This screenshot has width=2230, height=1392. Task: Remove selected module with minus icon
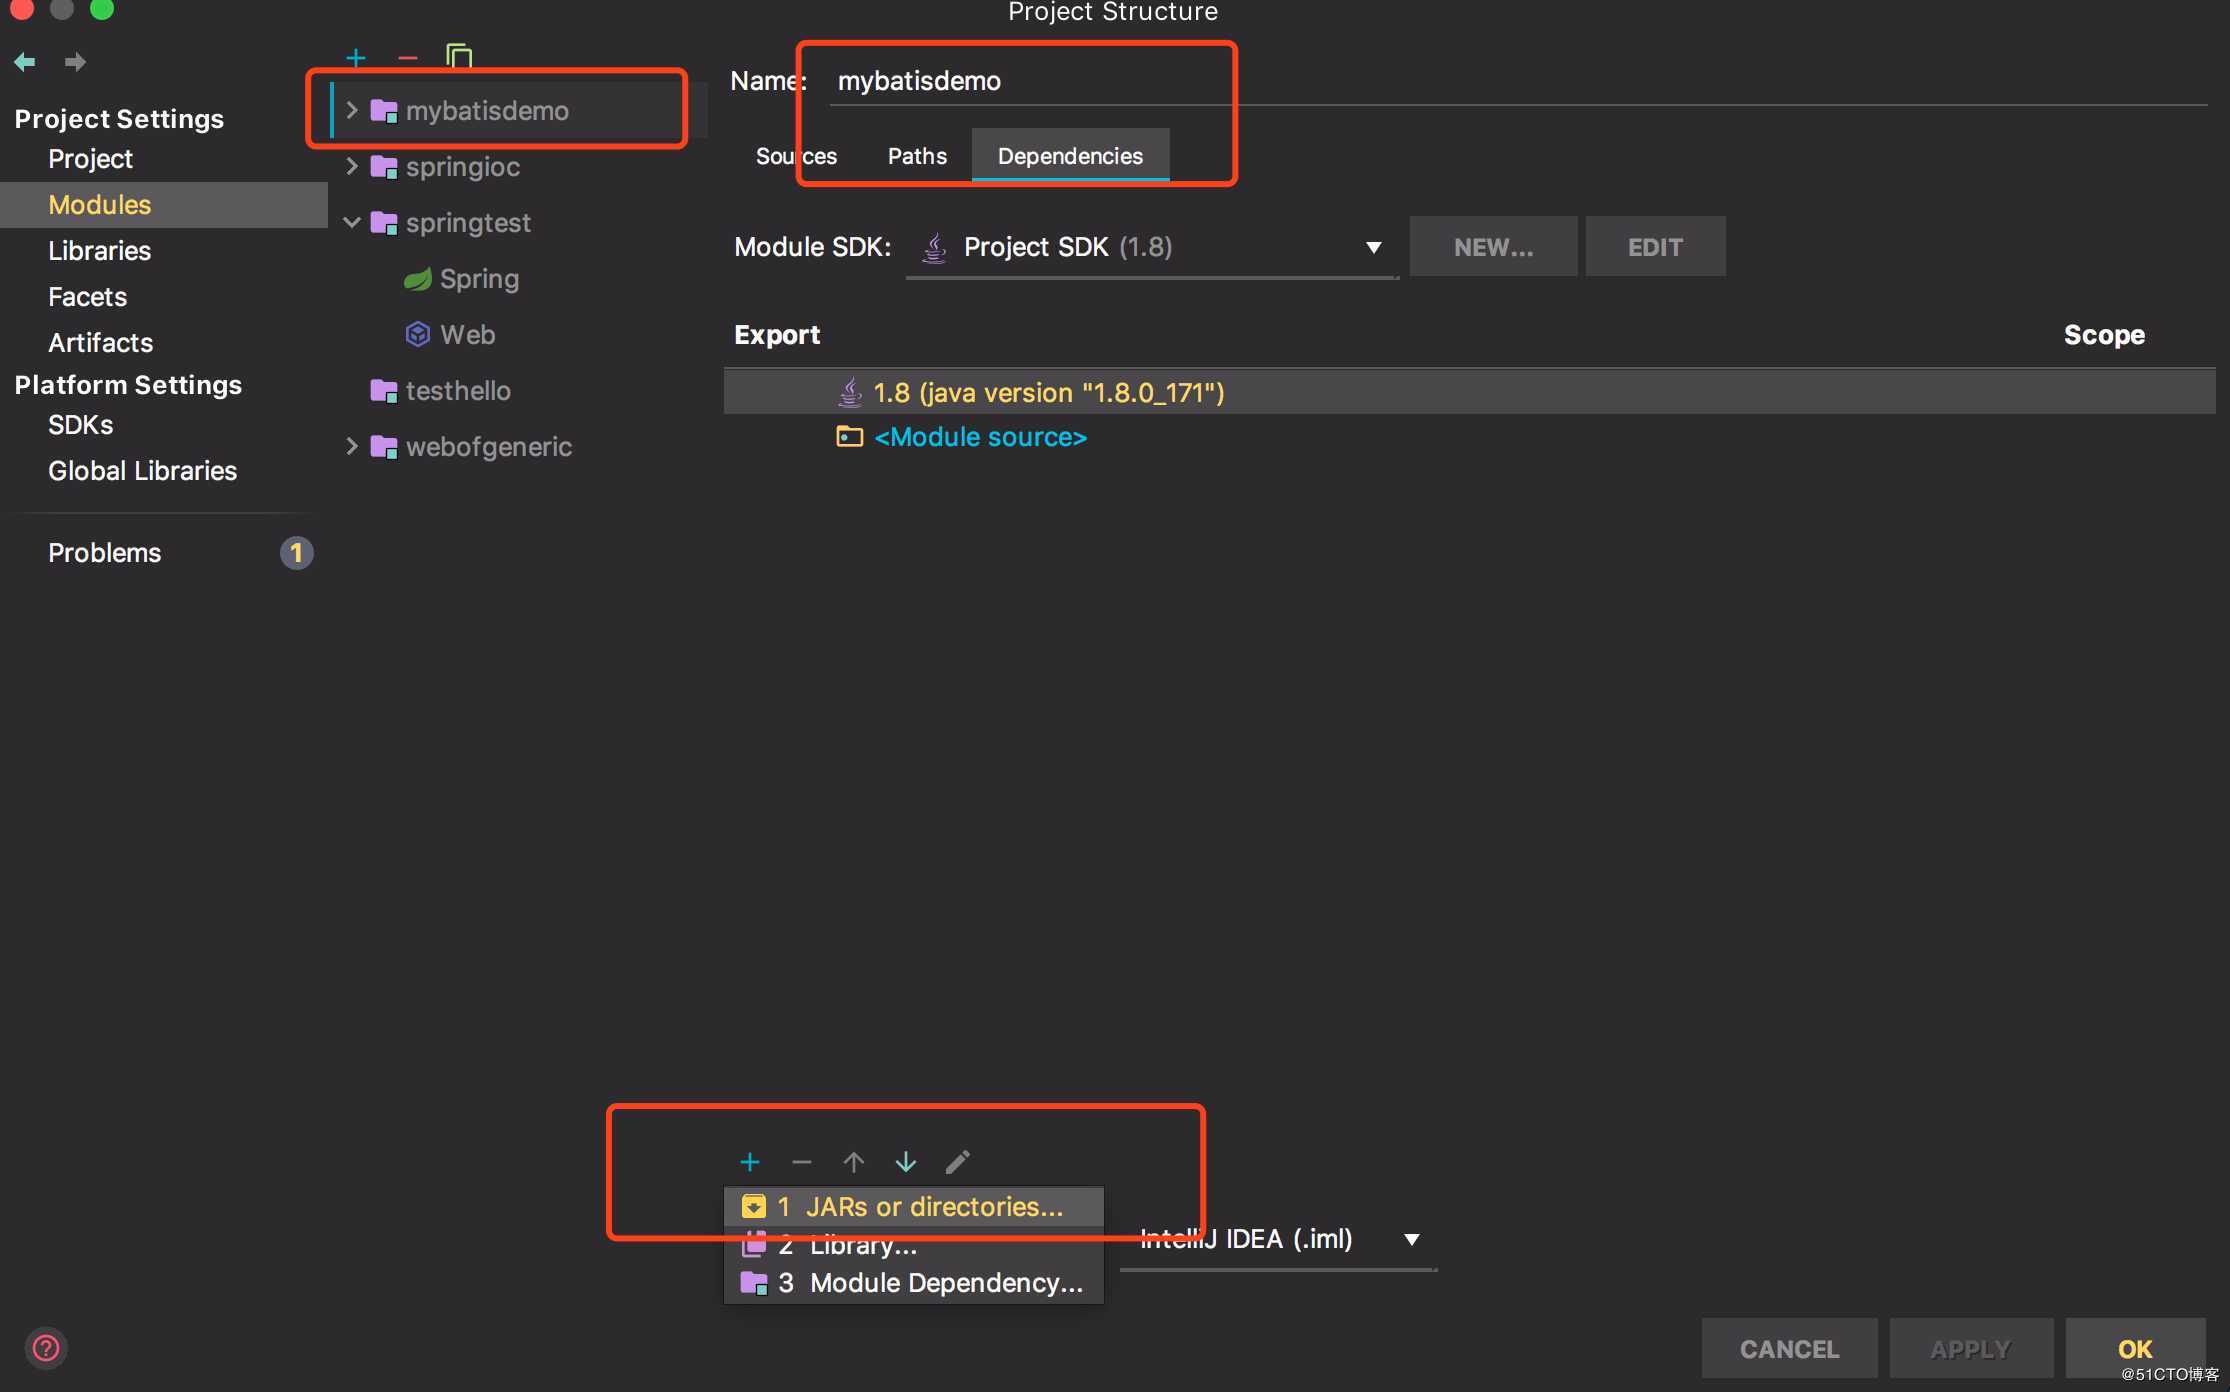coord(407,58)
